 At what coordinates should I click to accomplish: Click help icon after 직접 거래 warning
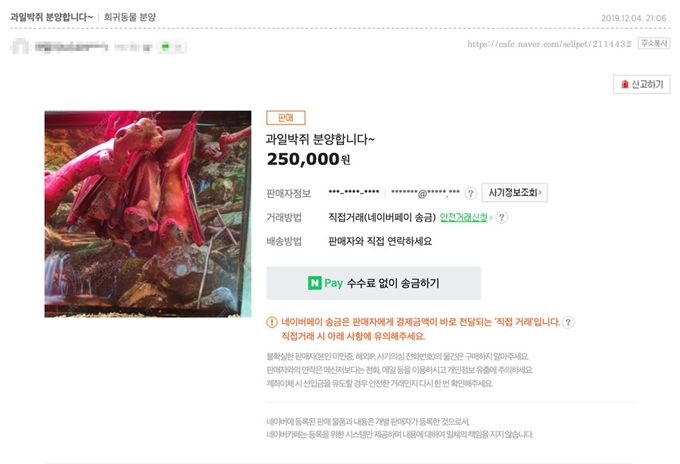click(568, 322)
